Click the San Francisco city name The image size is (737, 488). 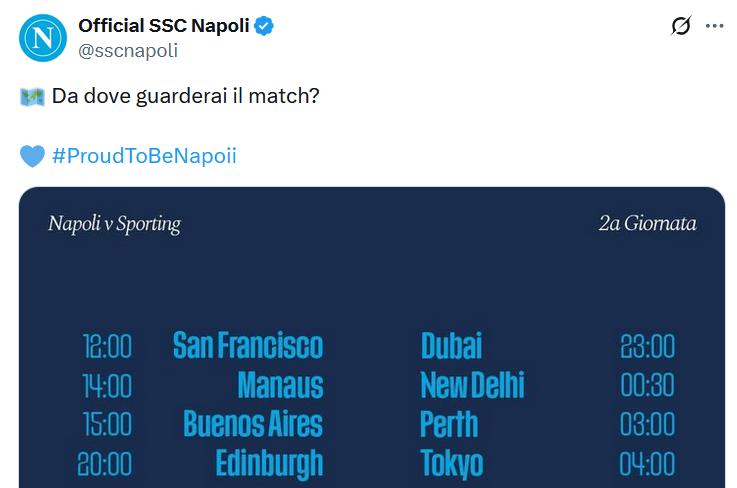pyautogui.click(x=248, y=346)
